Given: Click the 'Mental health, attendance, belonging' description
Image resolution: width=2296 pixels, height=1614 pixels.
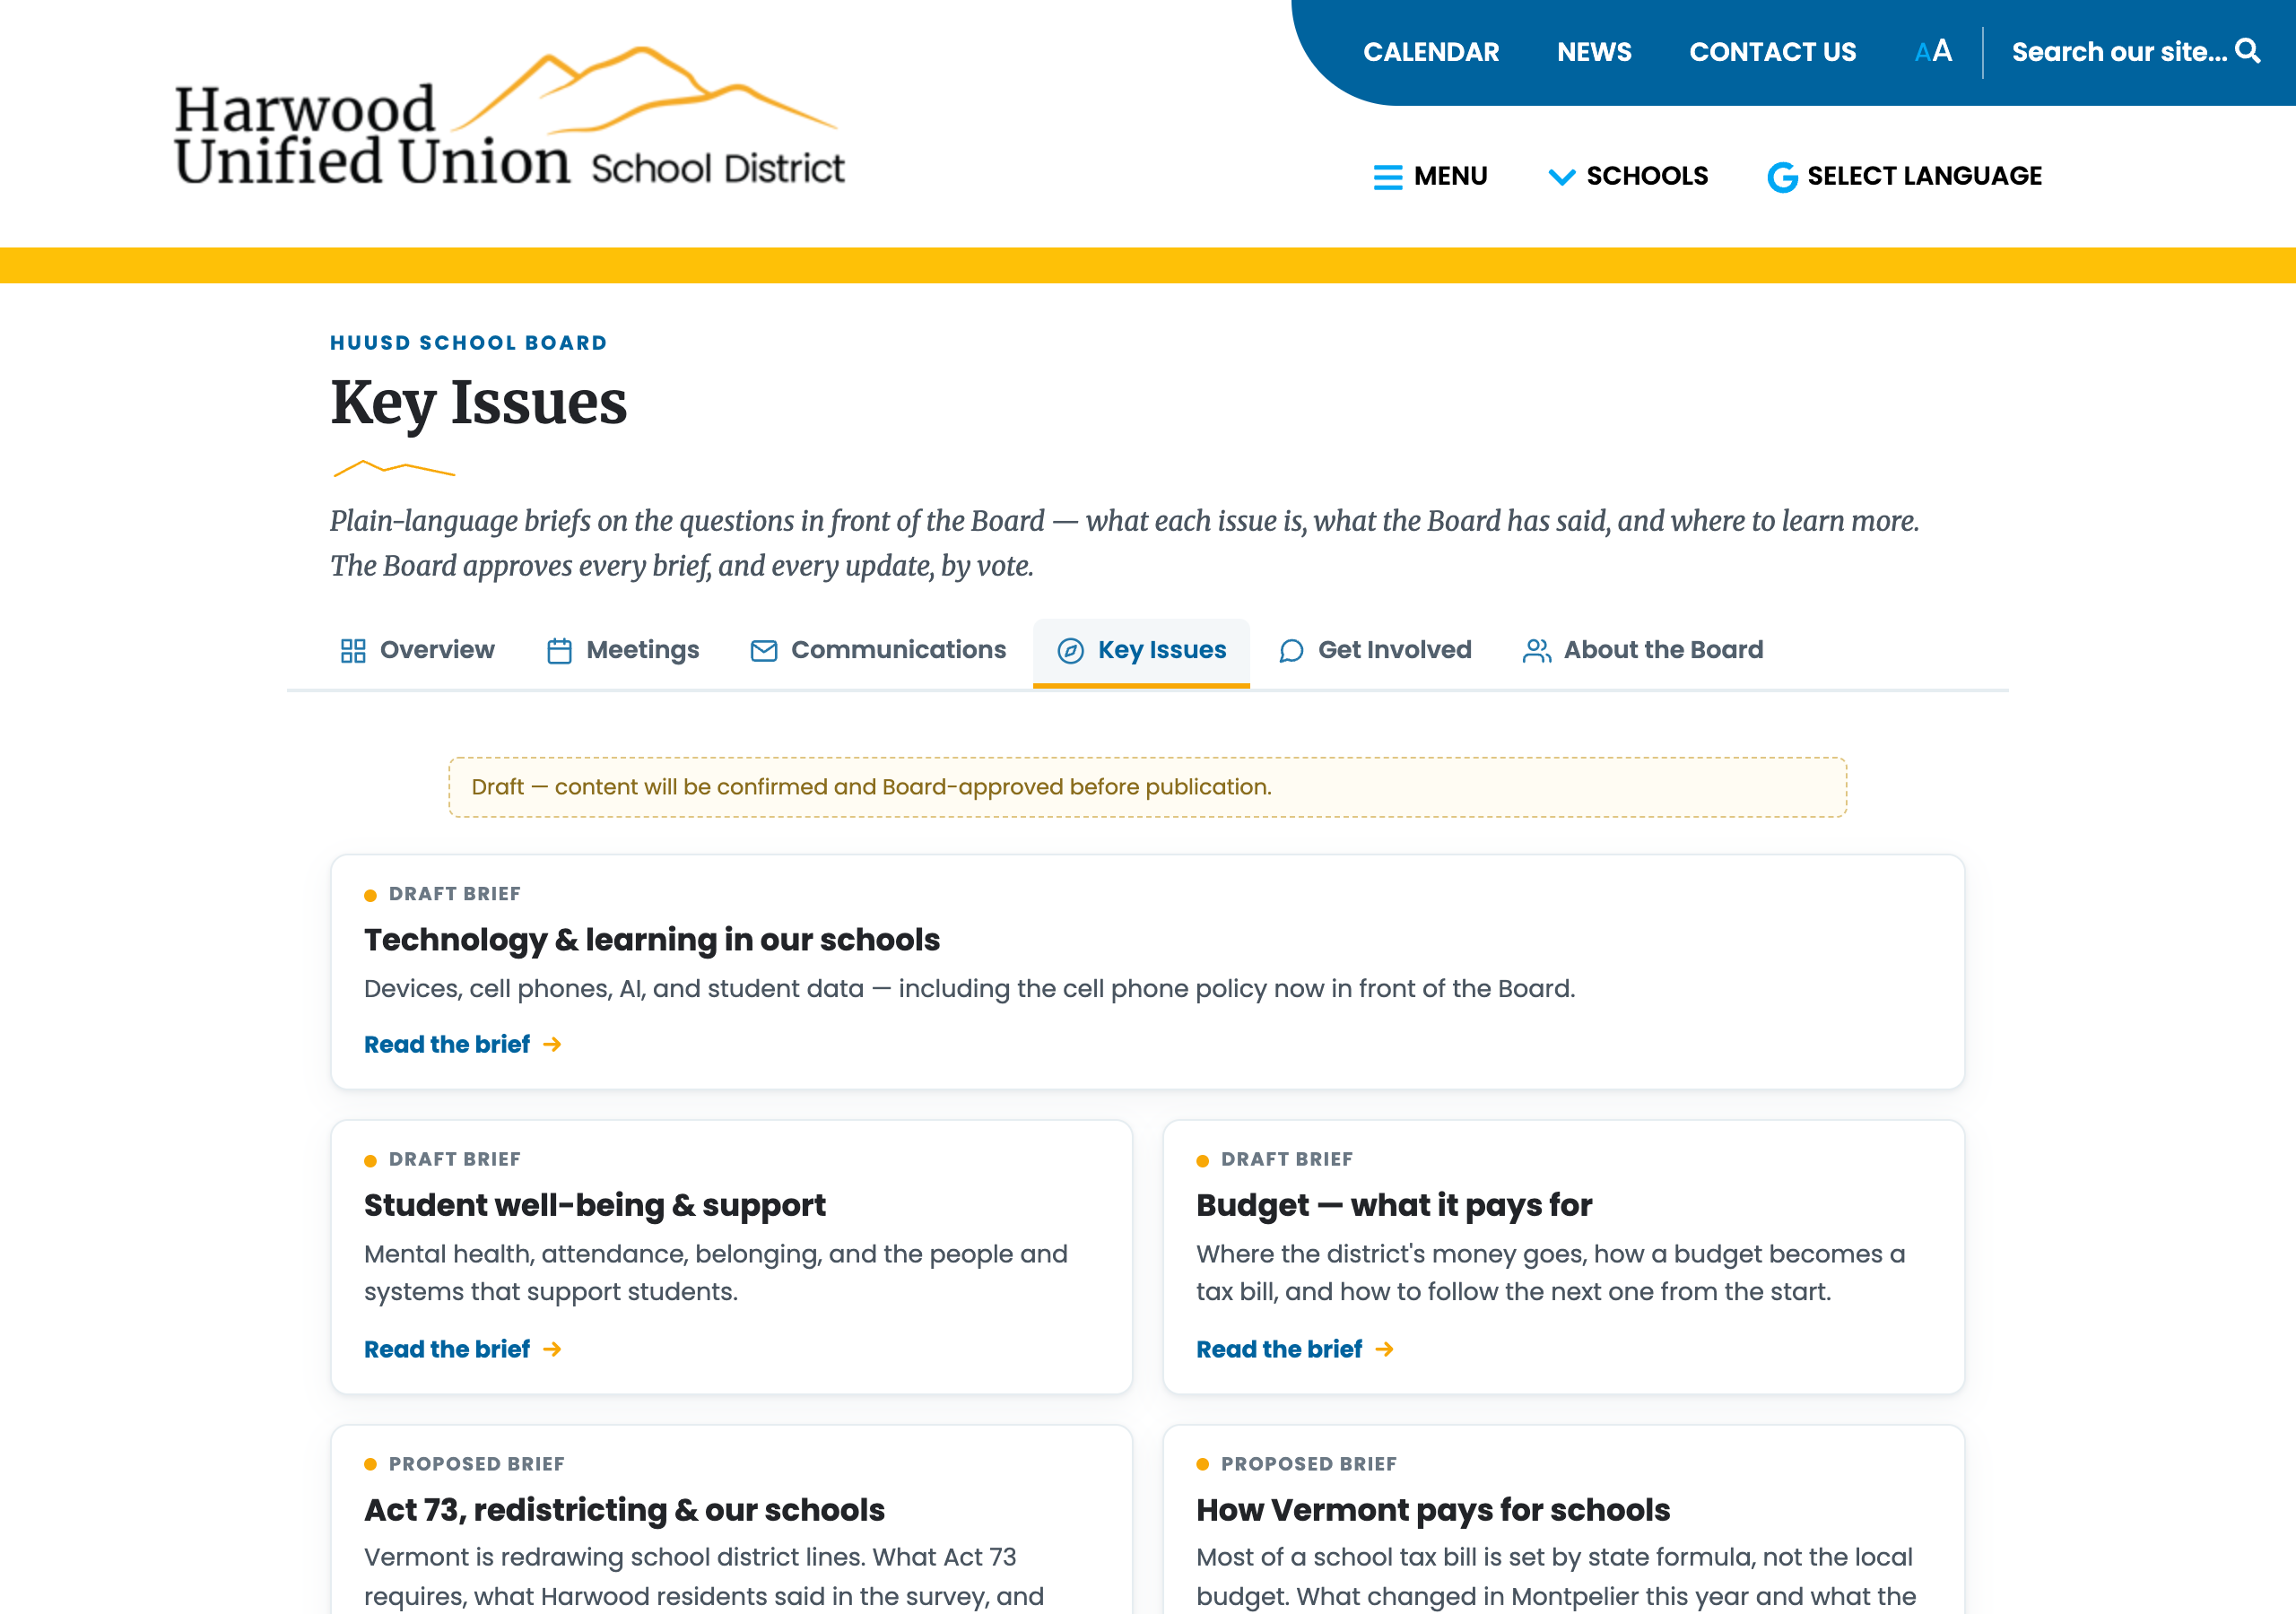Looking at the screenshot, I should 716,1273.
